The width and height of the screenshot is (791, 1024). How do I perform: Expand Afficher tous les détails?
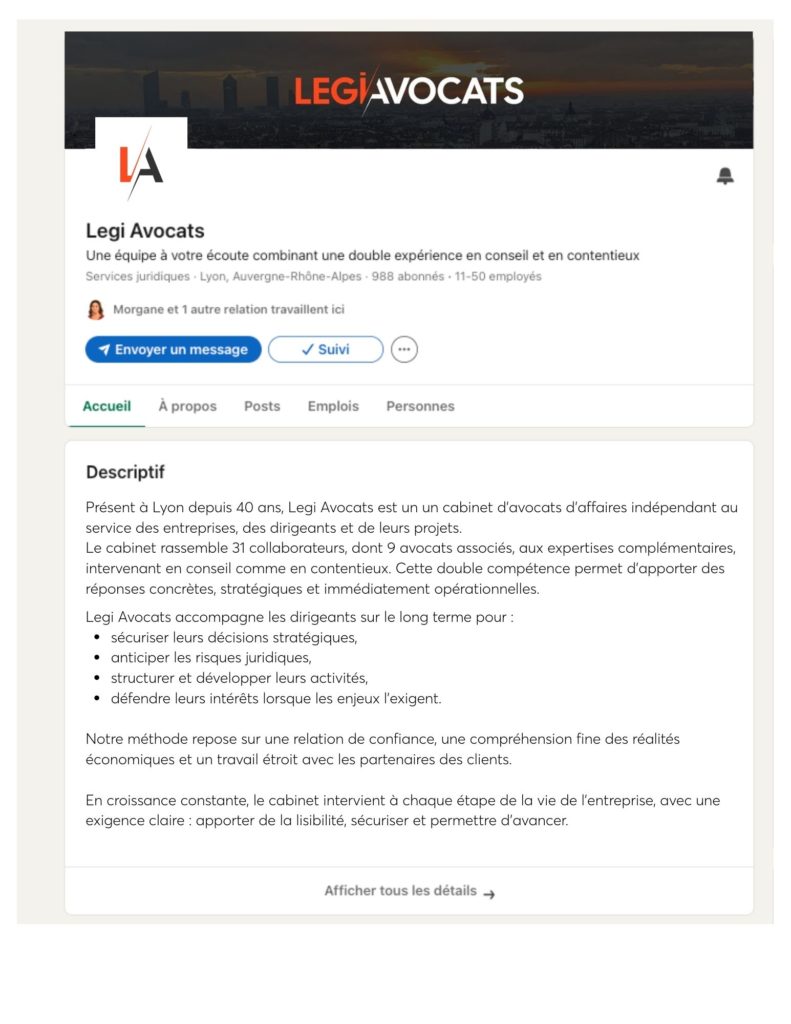coord(401,891)
